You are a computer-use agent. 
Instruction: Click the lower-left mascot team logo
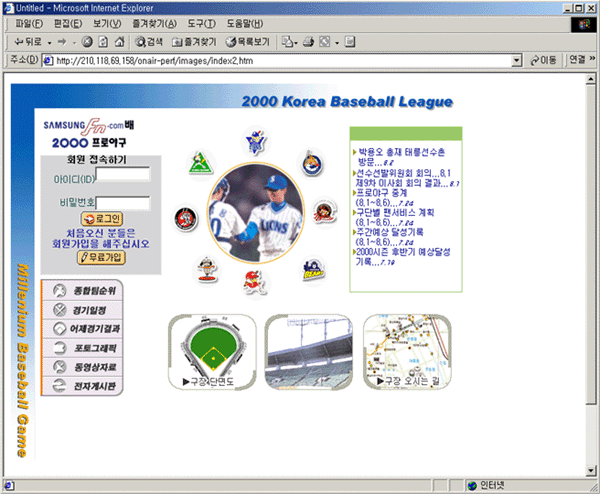pyautogui.click(x=207, y=269)
